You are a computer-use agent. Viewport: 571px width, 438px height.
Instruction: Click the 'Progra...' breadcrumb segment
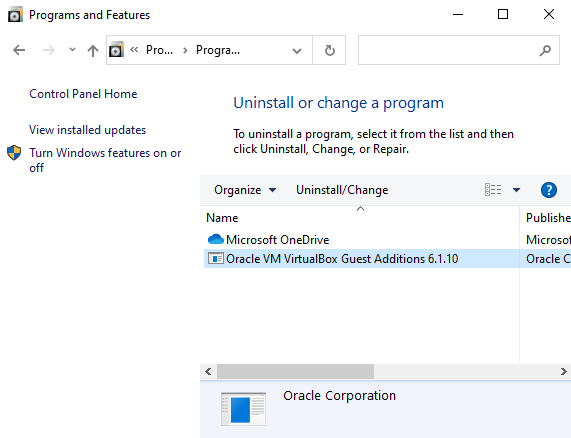[218, 50]
